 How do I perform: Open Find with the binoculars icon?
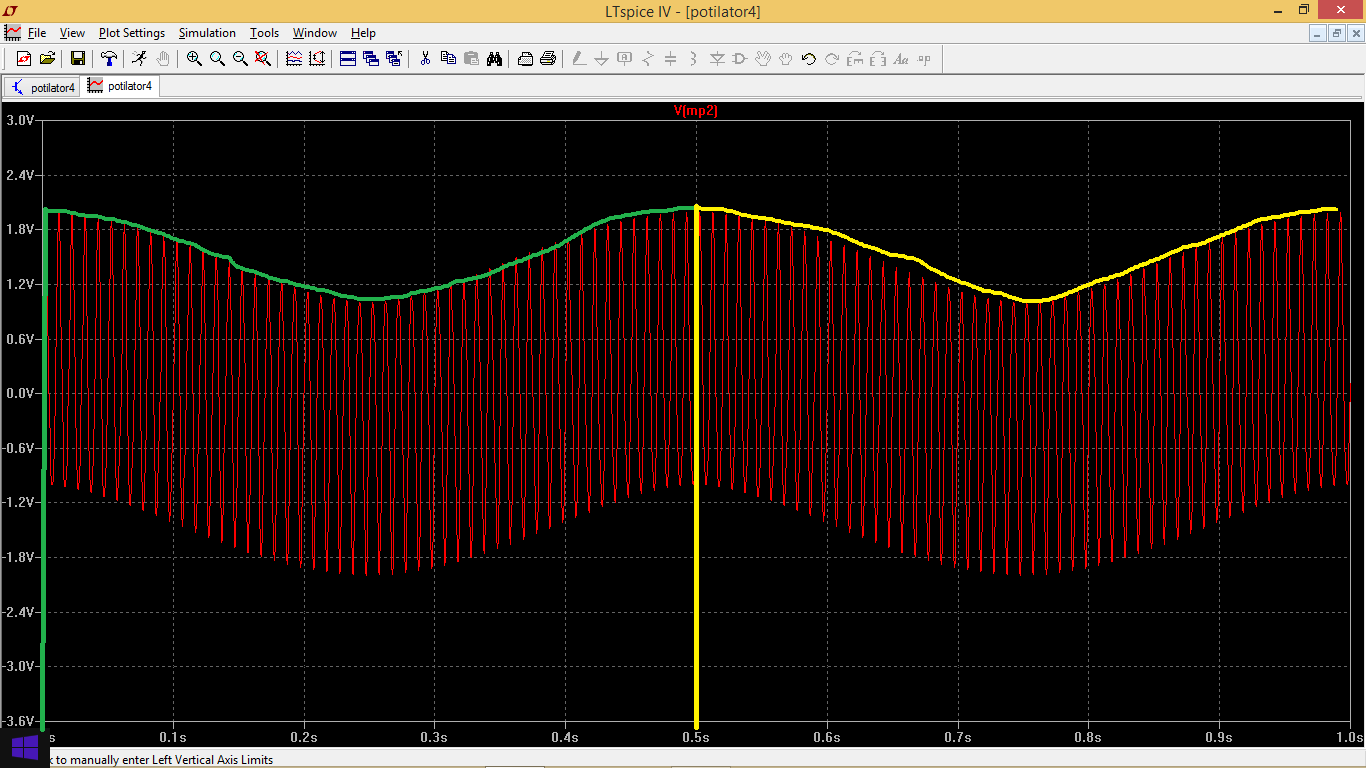click(x=494, y=59)
